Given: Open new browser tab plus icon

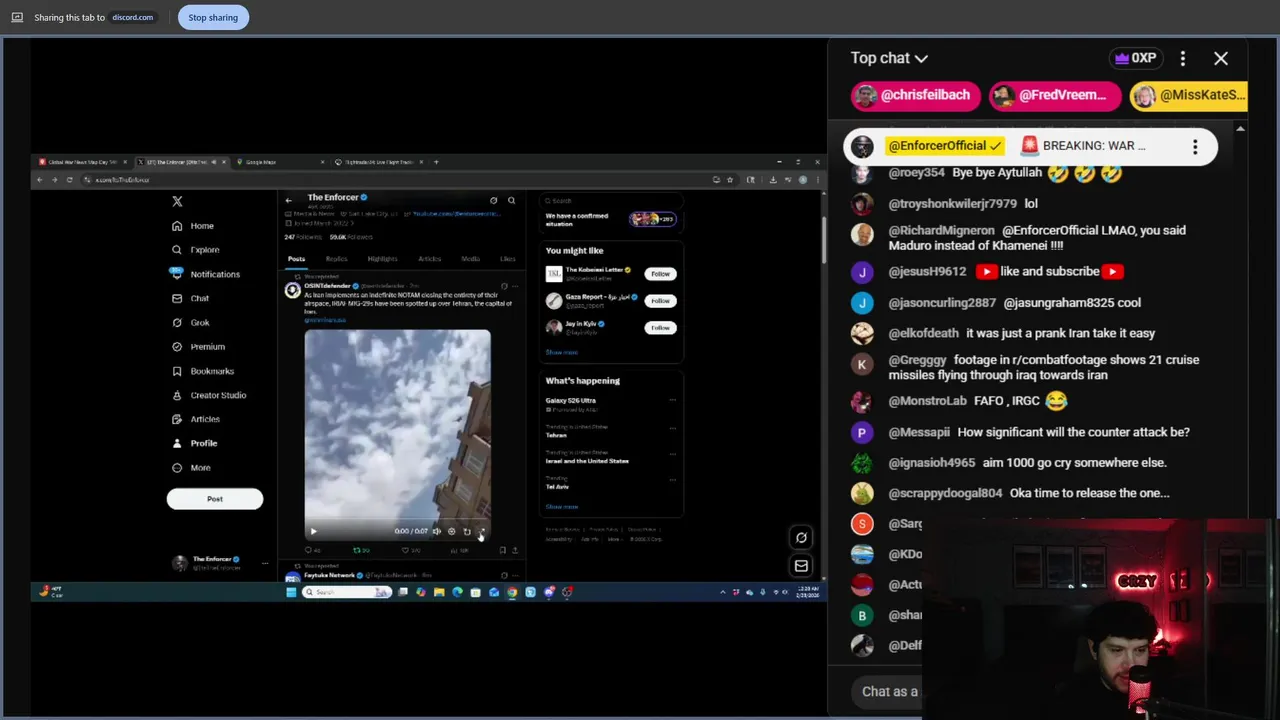Looking at the screenshot, I should coord(436,162).
